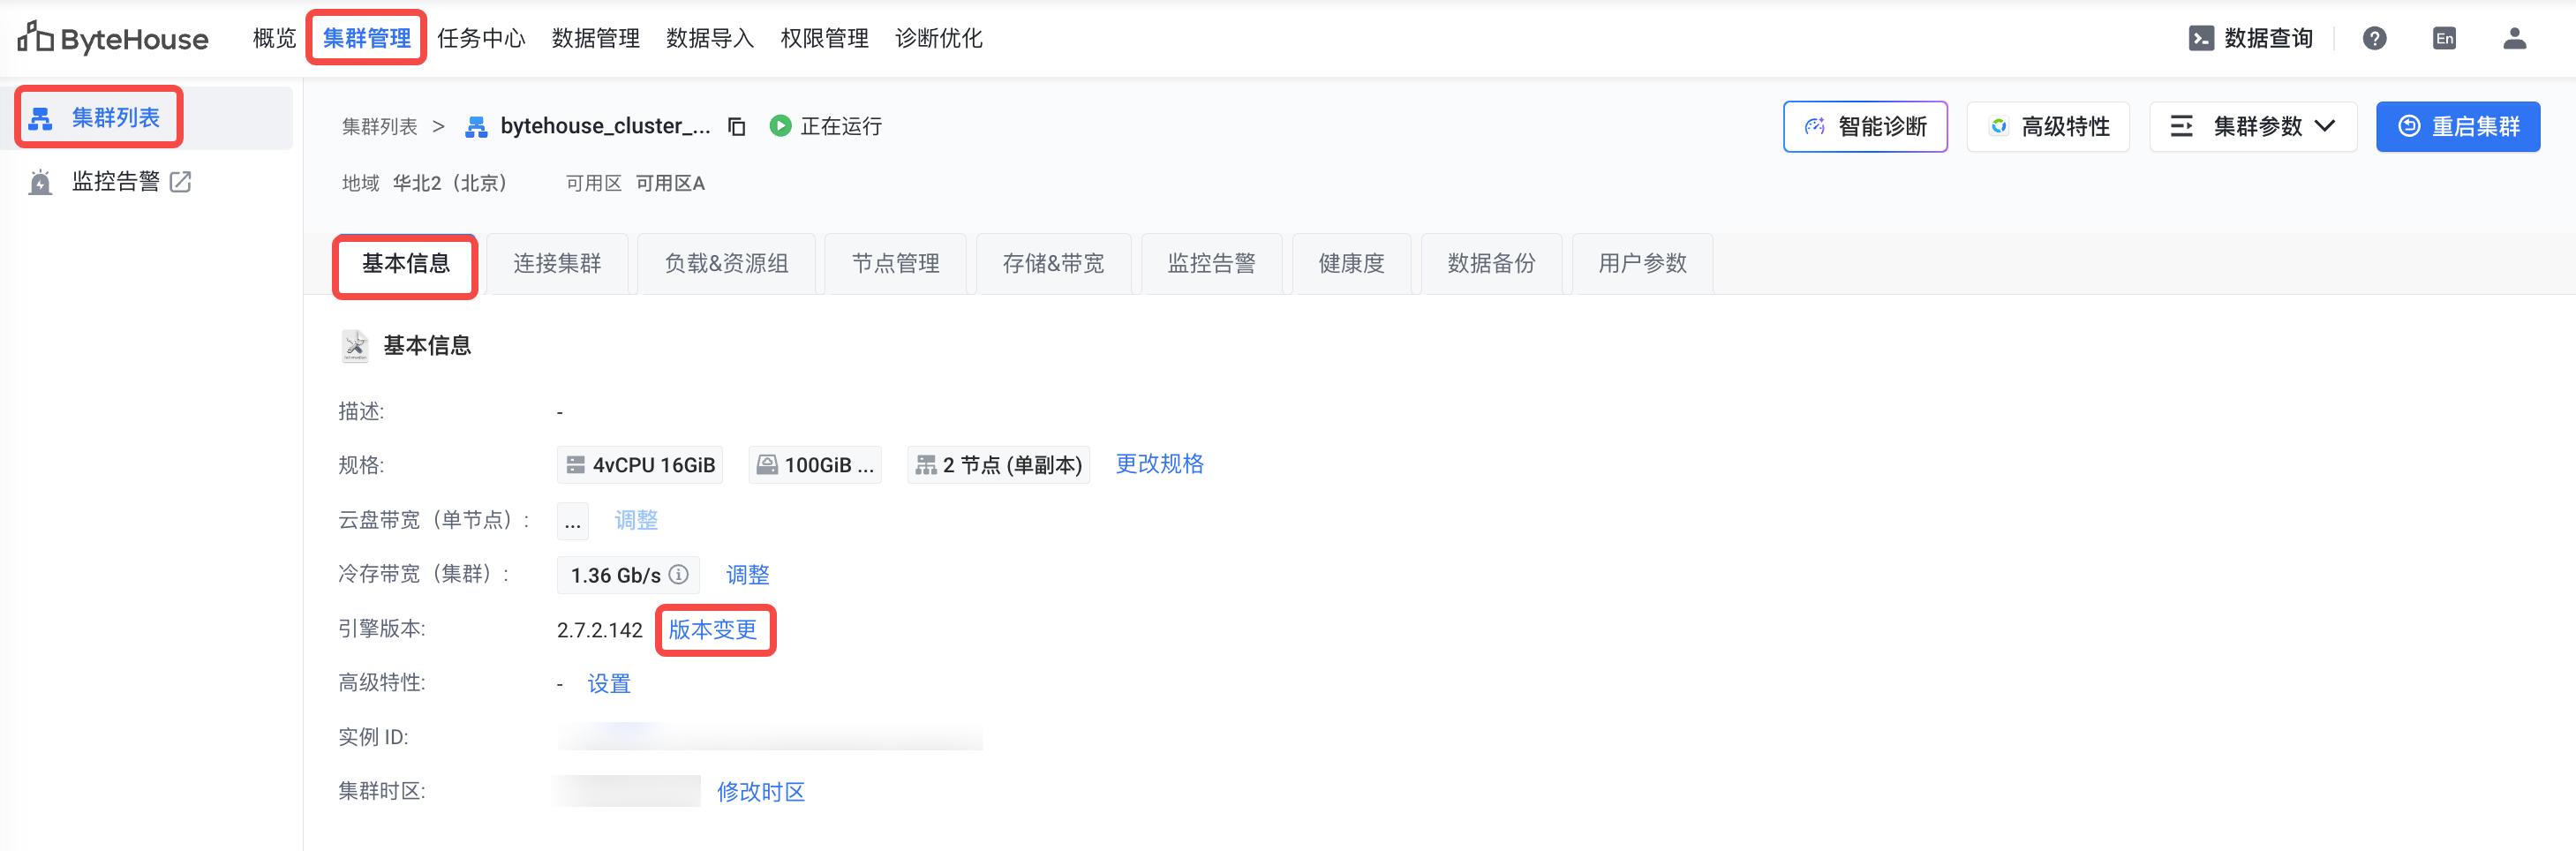The width and height of the screenshot is (2576, 851).
Task: Expand the 集群参数 dropdown
Action: tap(2253, 126)
